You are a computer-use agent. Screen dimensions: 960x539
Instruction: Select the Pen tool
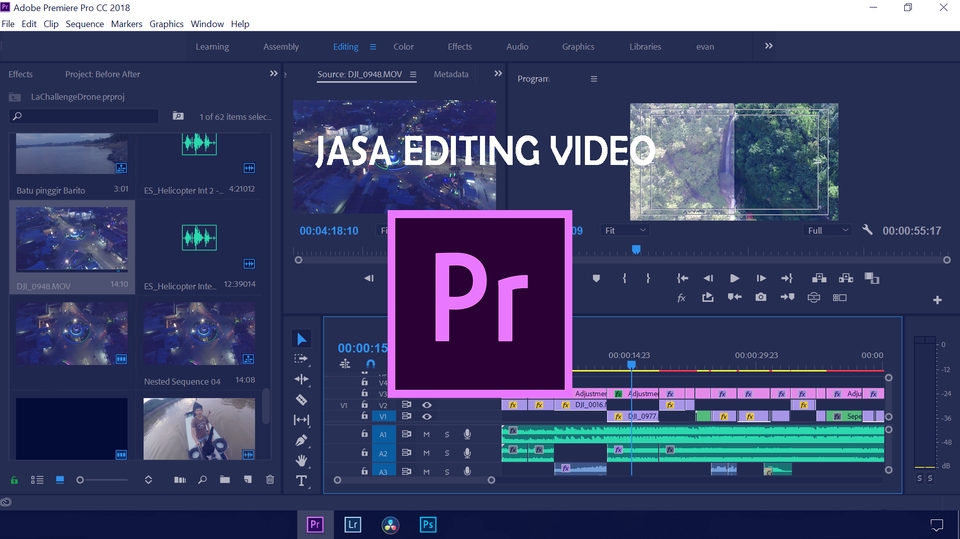(301, 440)
